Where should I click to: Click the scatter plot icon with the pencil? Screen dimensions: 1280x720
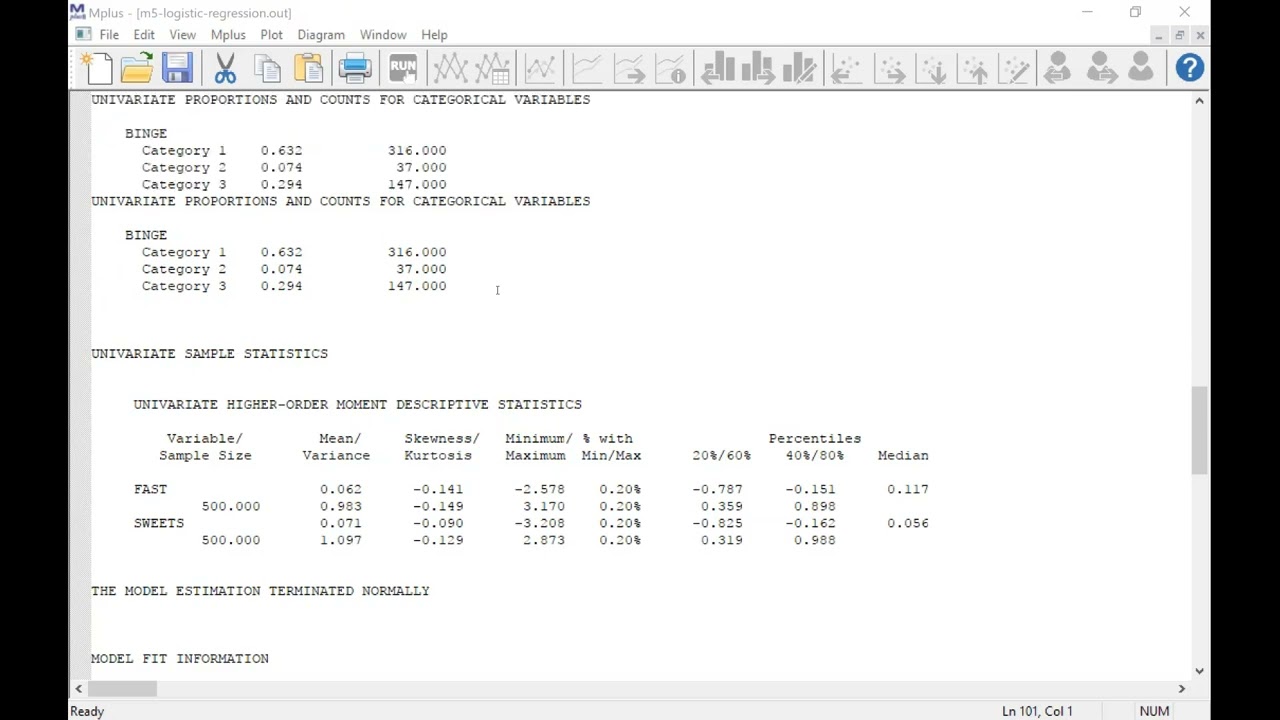(1015, 68)
